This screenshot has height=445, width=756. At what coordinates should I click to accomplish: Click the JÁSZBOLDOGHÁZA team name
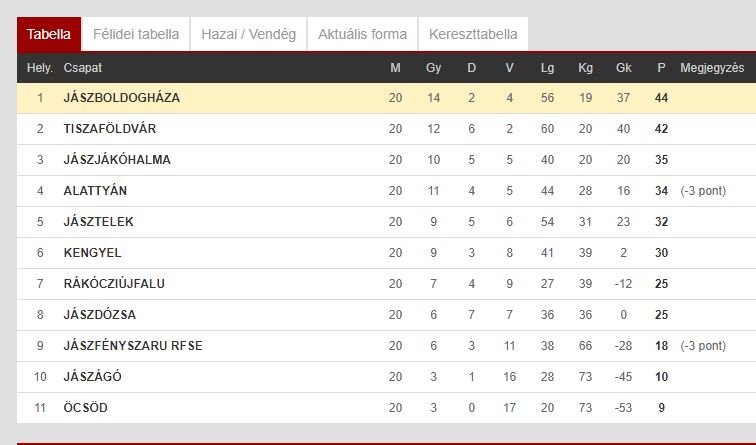click(x=122, y=98)
